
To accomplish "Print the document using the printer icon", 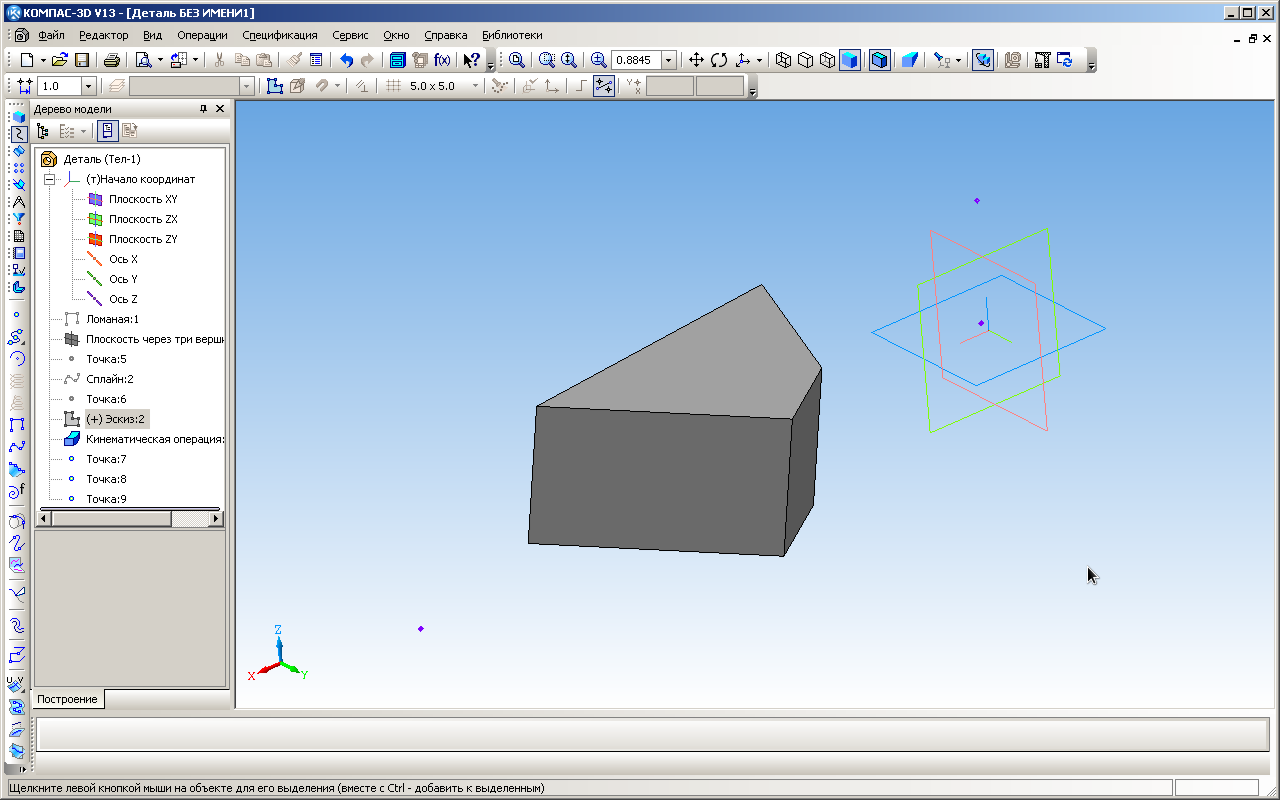I will (x=112, y=60).
